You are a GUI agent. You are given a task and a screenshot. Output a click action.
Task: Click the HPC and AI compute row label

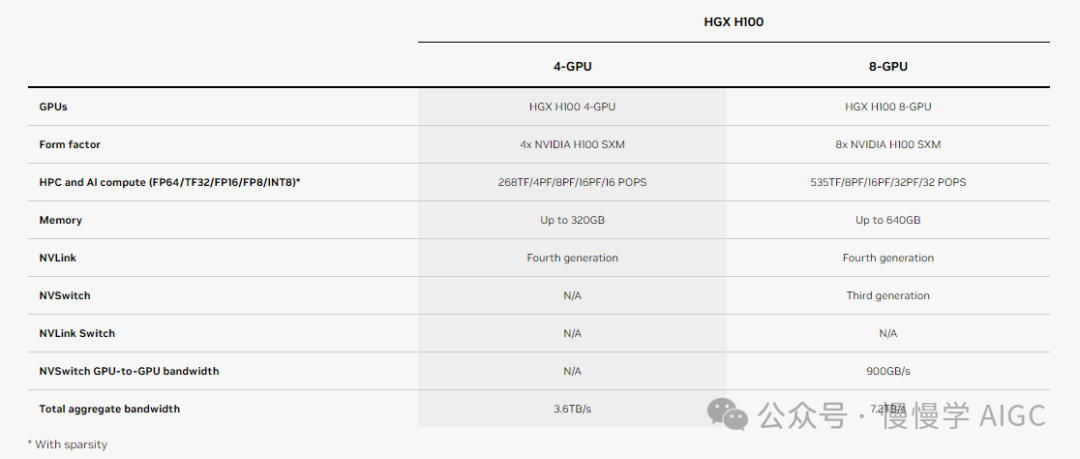point(170,182)
